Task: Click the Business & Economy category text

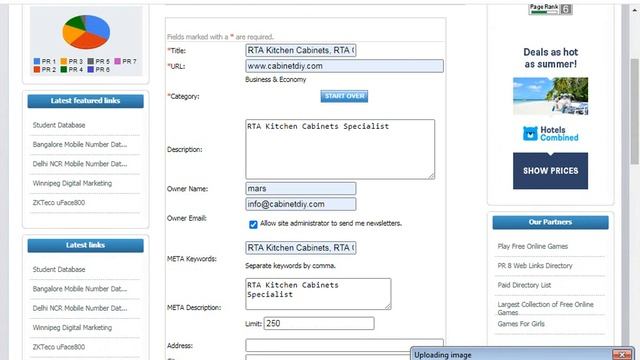Action: [276, 80]
